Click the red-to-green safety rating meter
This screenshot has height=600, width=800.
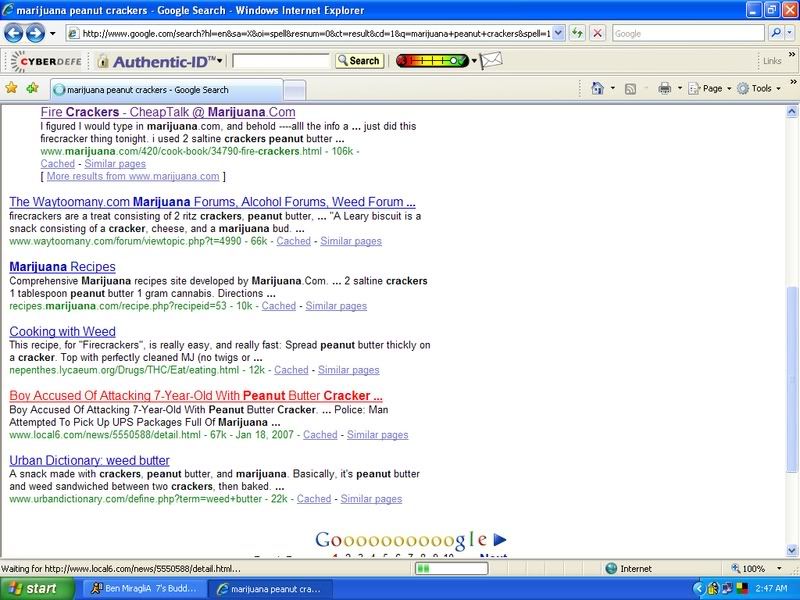pyautogui.click(x=432, y=61)
